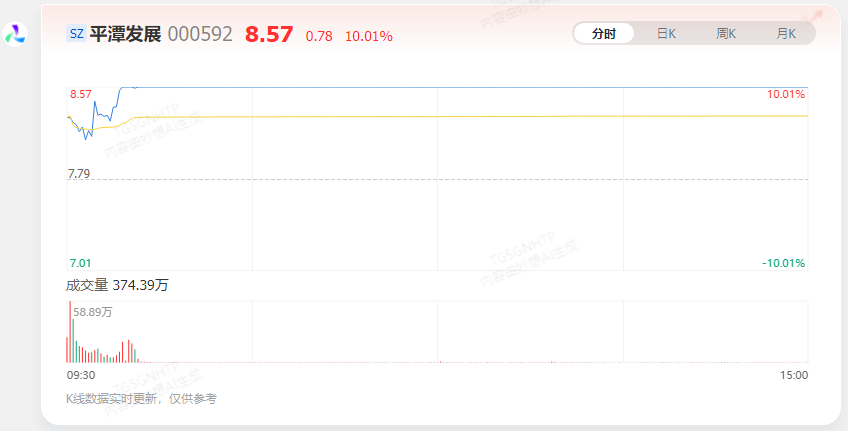Open the 月K chart tab
The width and height of the screenshot is (848, 431).
point(786,34)
